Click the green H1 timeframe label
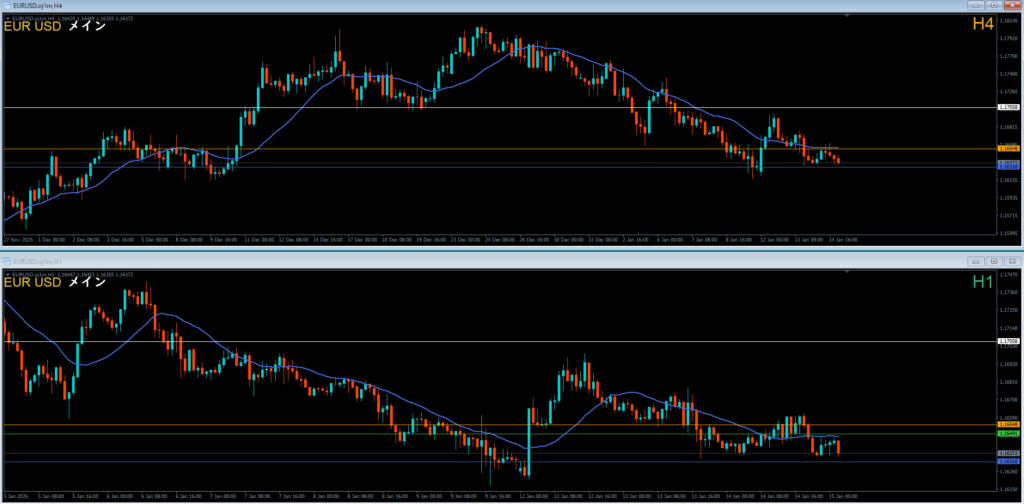Screen dimensions: 1024x504 point(982,282)
